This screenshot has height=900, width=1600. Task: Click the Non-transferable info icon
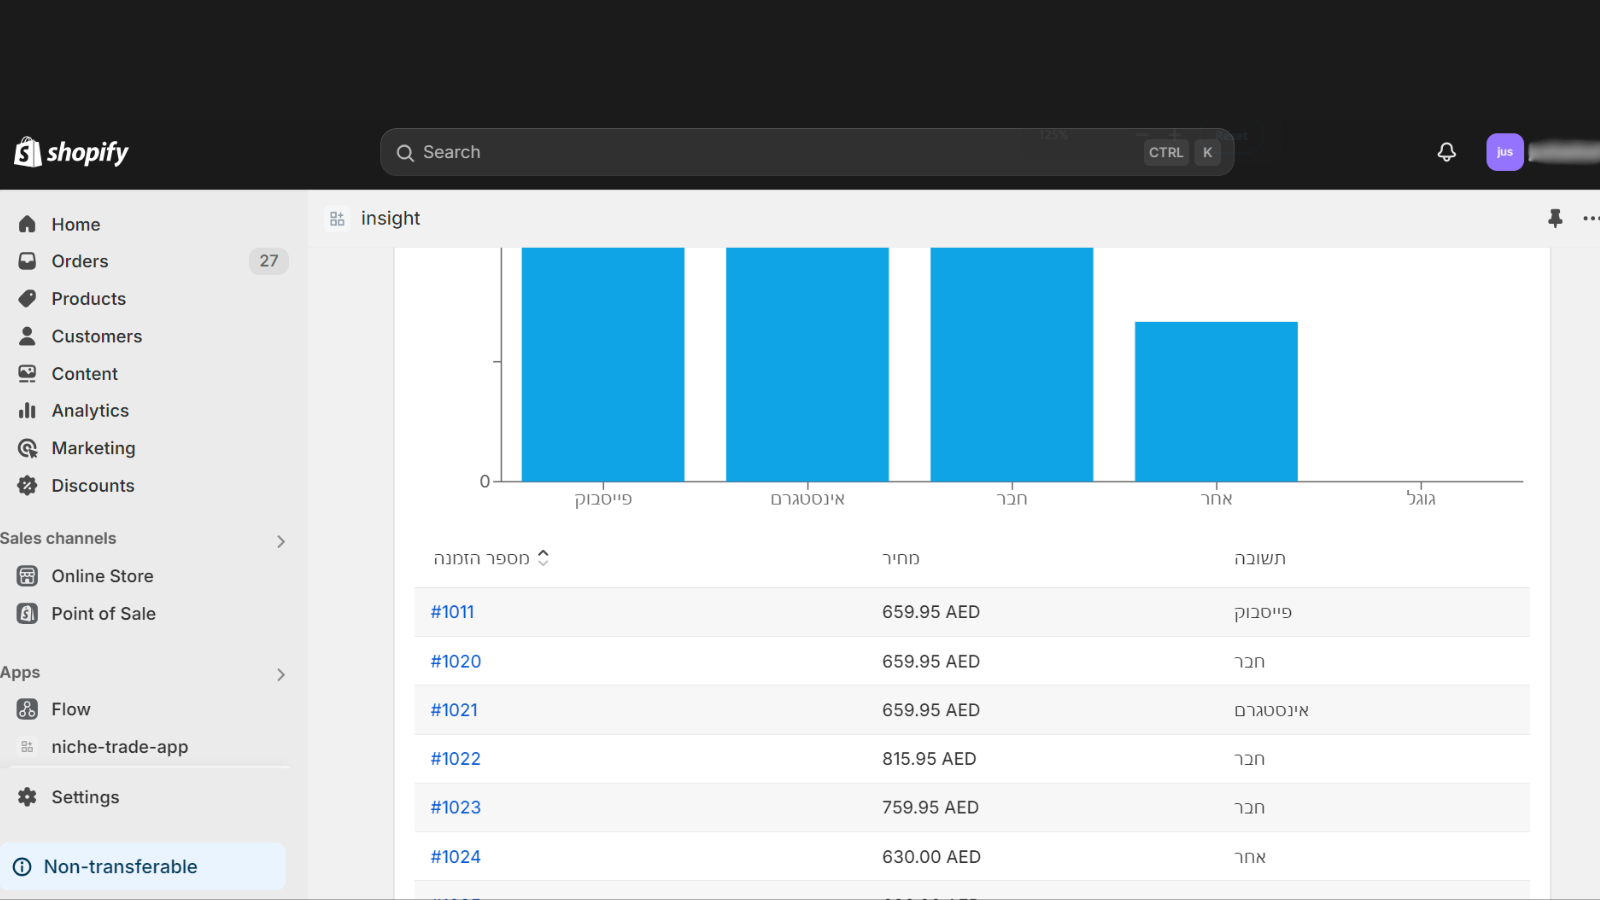tap(22, 867)
